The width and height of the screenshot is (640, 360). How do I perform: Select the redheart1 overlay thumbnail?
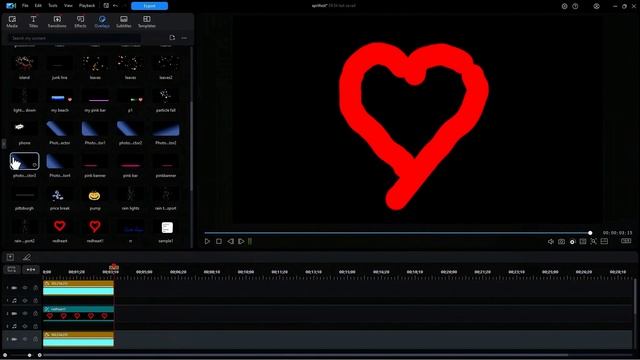point(95,227)
